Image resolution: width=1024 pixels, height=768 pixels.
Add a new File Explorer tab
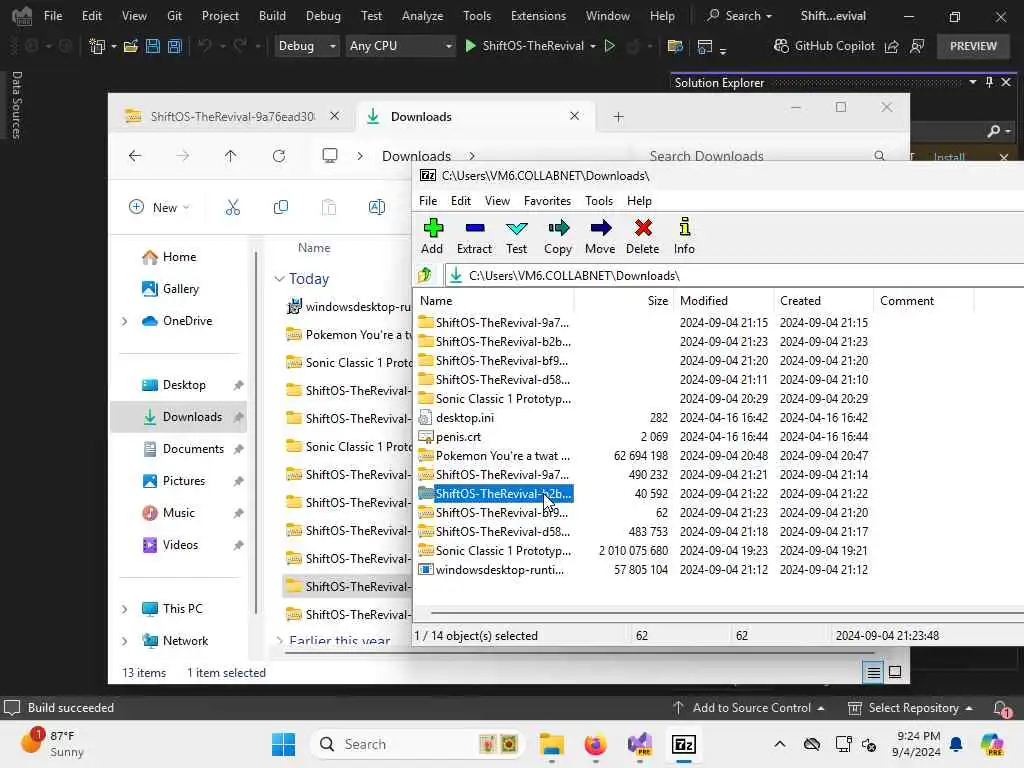coord(618,116)
